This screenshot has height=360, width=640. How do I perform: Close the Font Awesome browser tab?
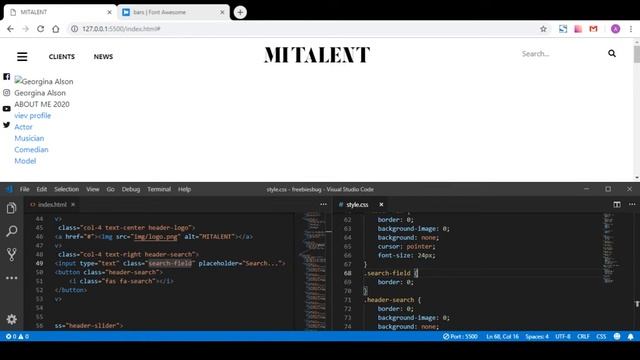[x=222, y=12]
